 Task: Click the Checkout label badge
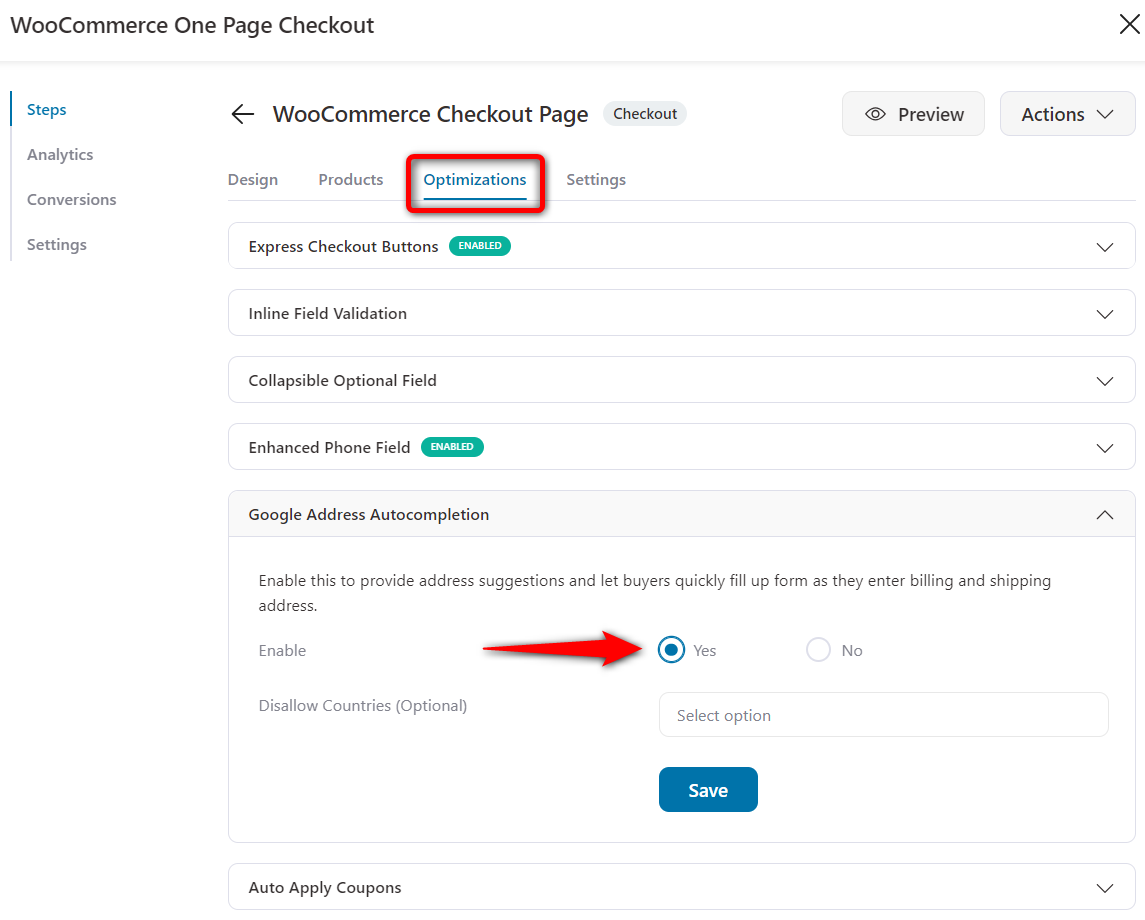[x=645, y=114]
